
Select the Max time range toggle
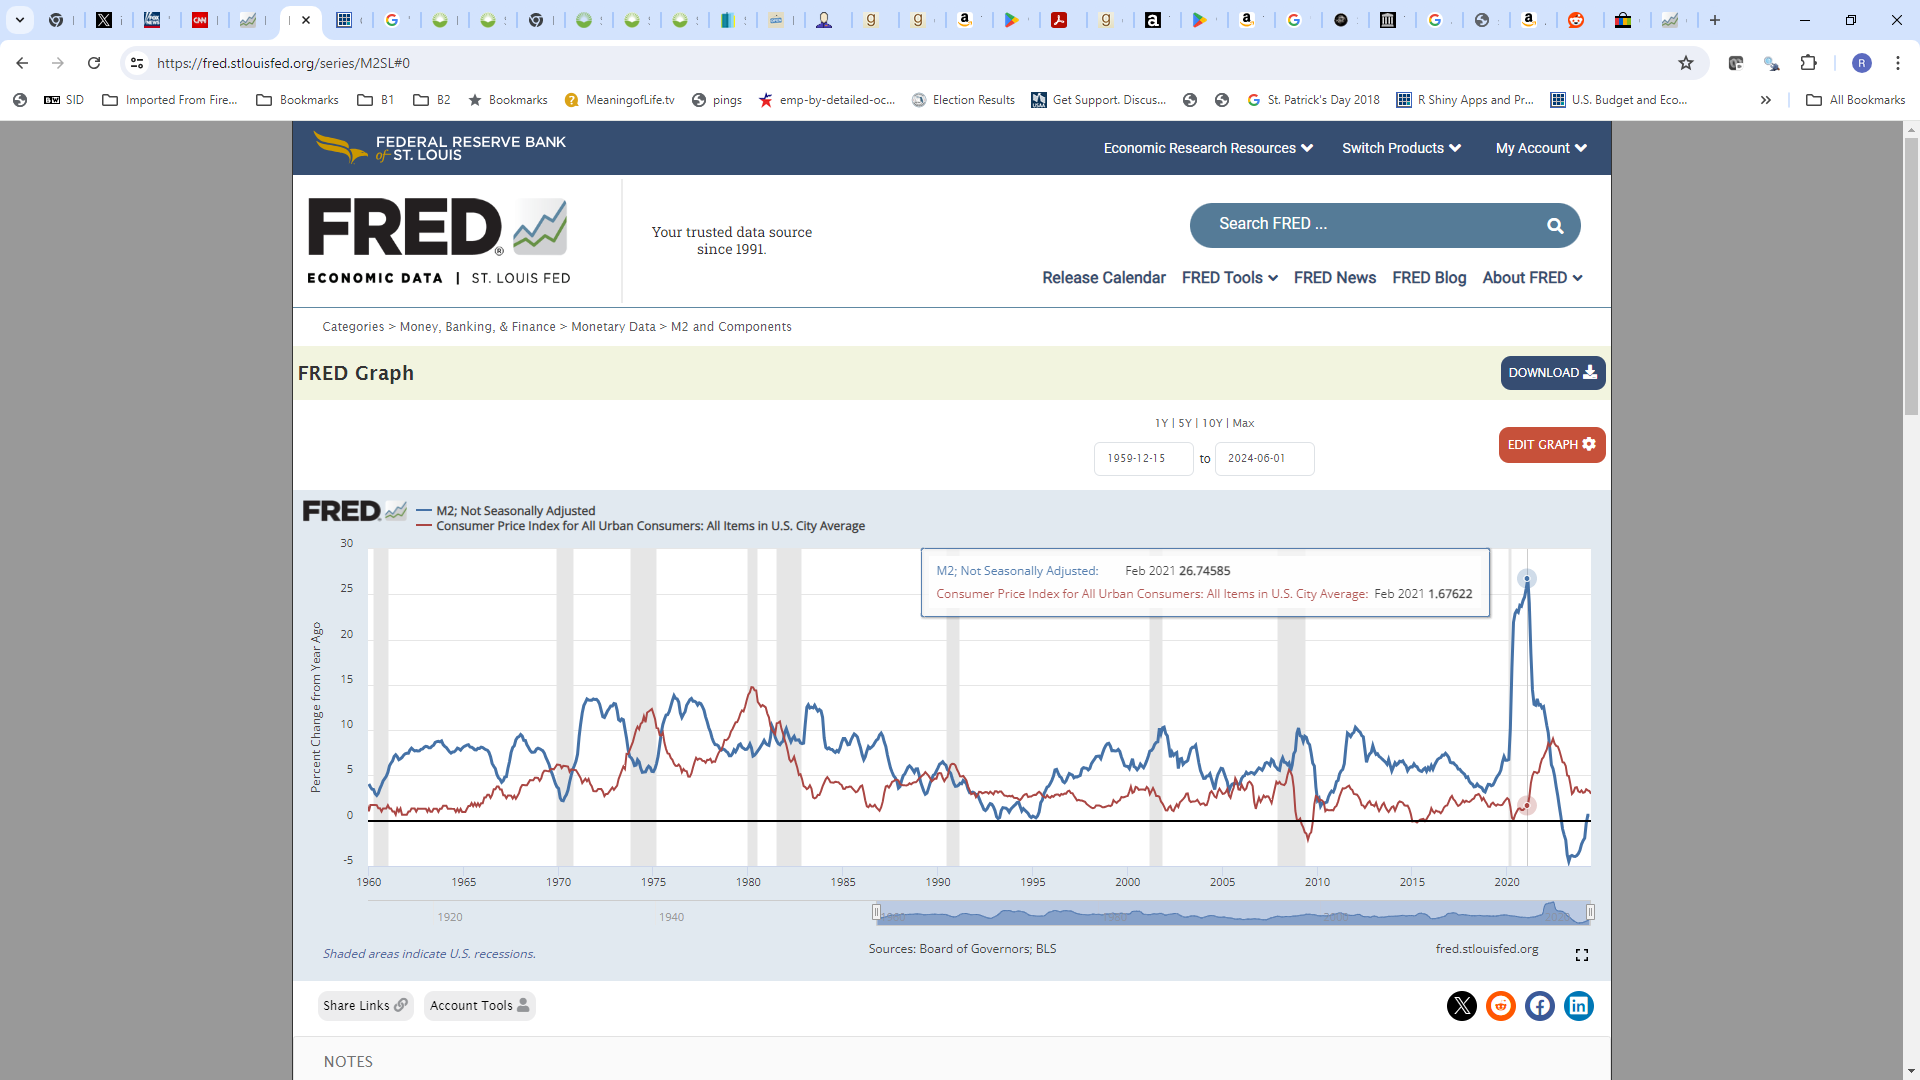[1244, 422]
